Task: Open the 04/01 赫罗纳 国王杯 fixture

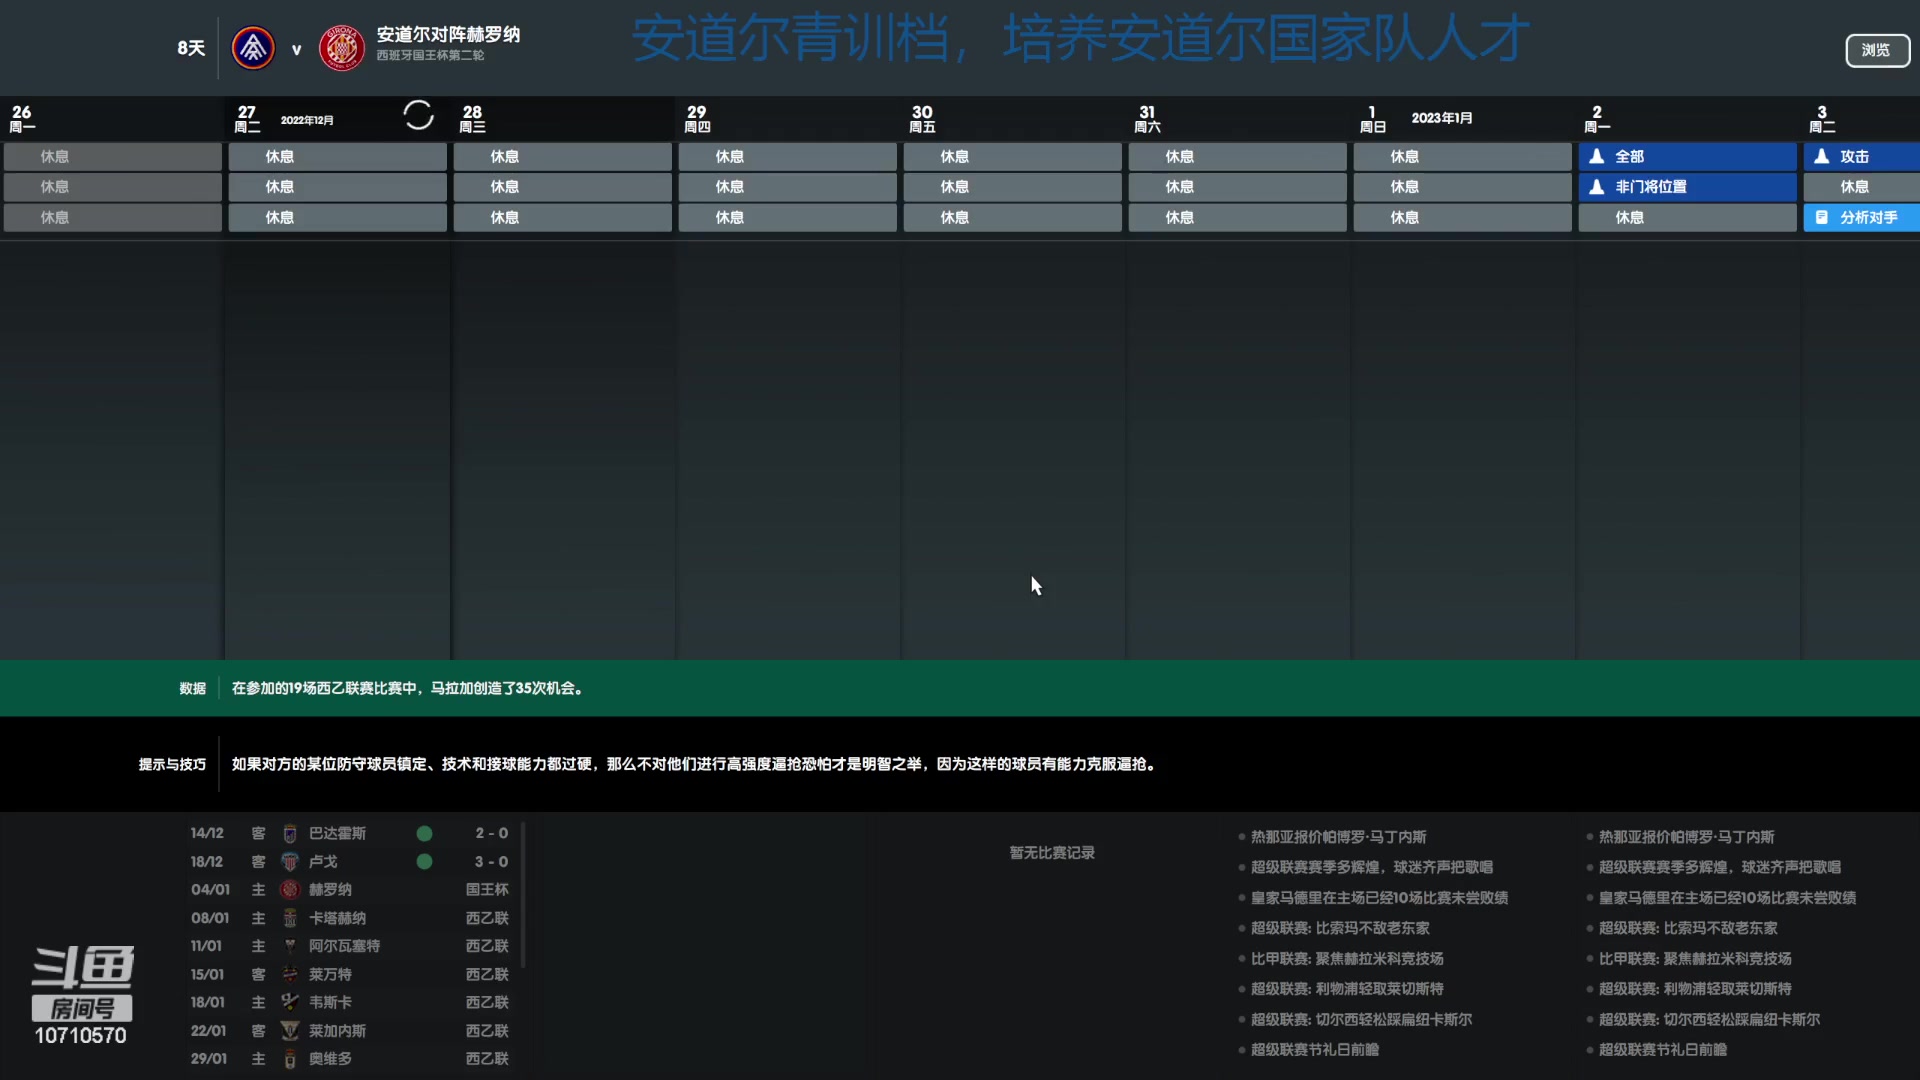Action: [350, 890]
